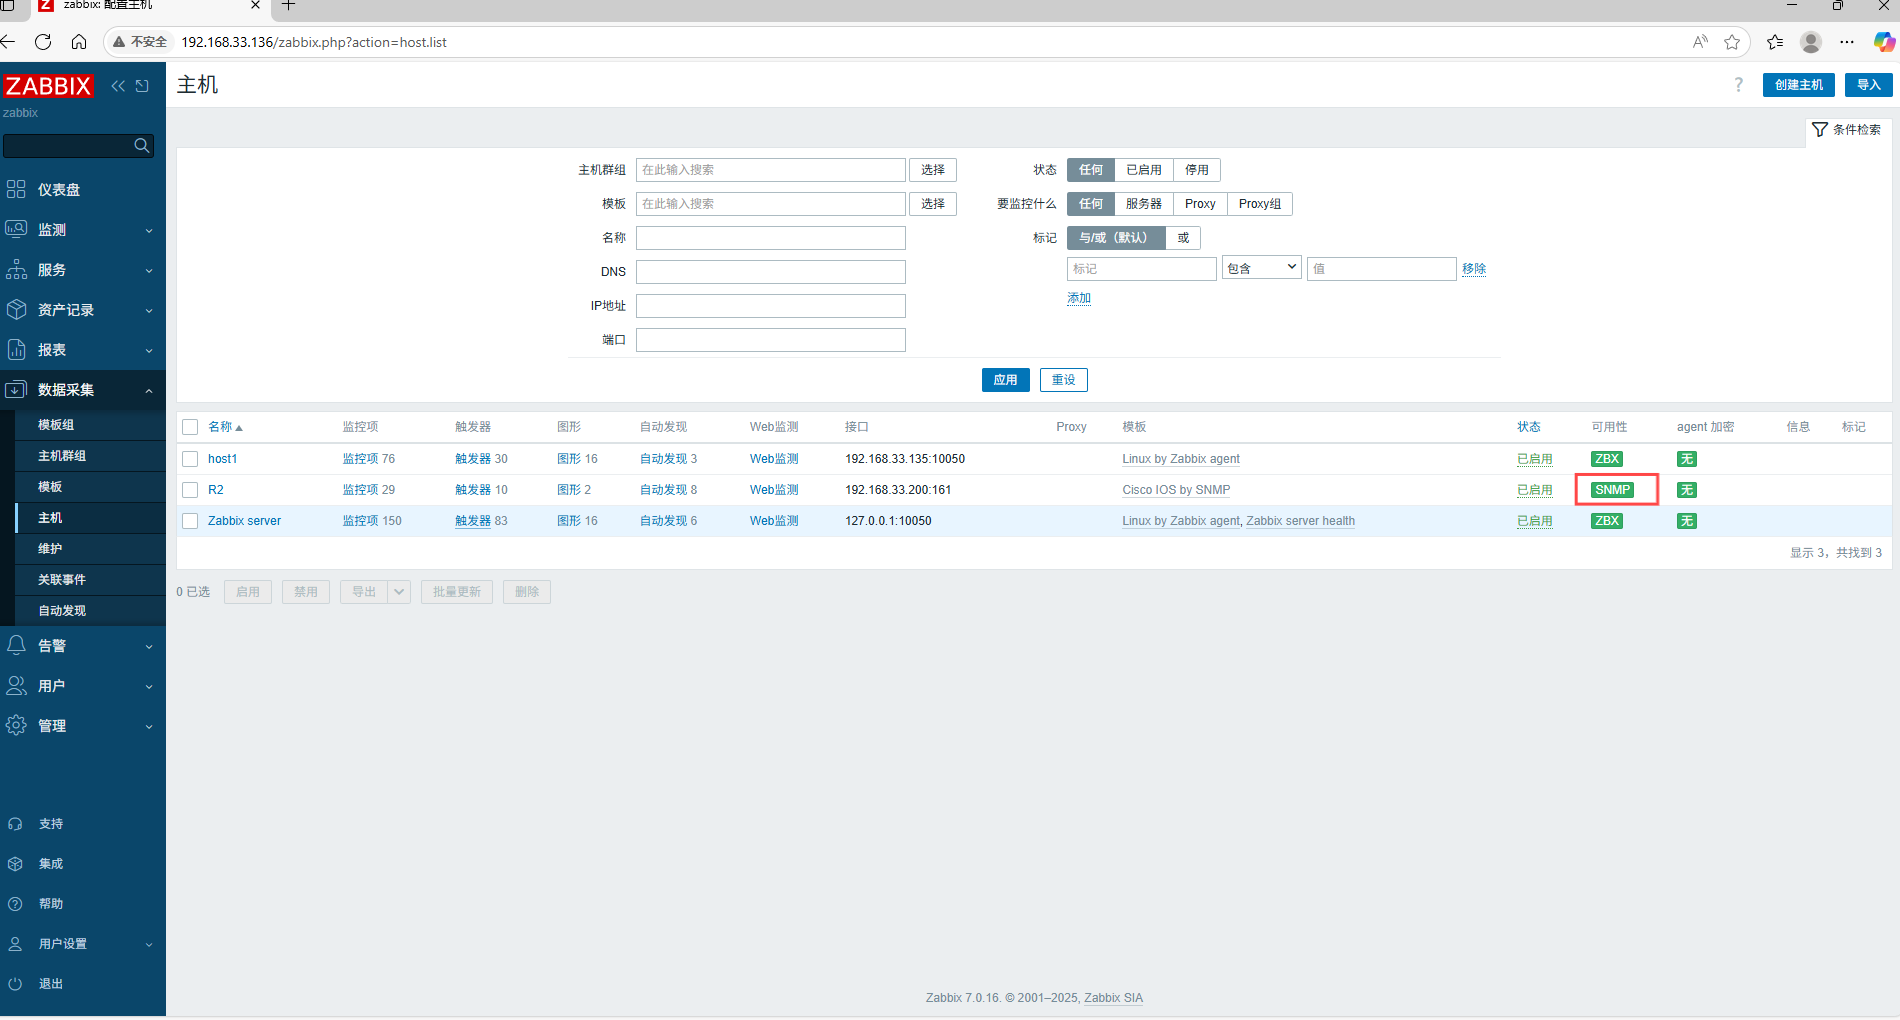Set 要监控什么 filter to 服务器
The height and width of the screenshot is (1020, 1900).
[x=1144, y=204]
